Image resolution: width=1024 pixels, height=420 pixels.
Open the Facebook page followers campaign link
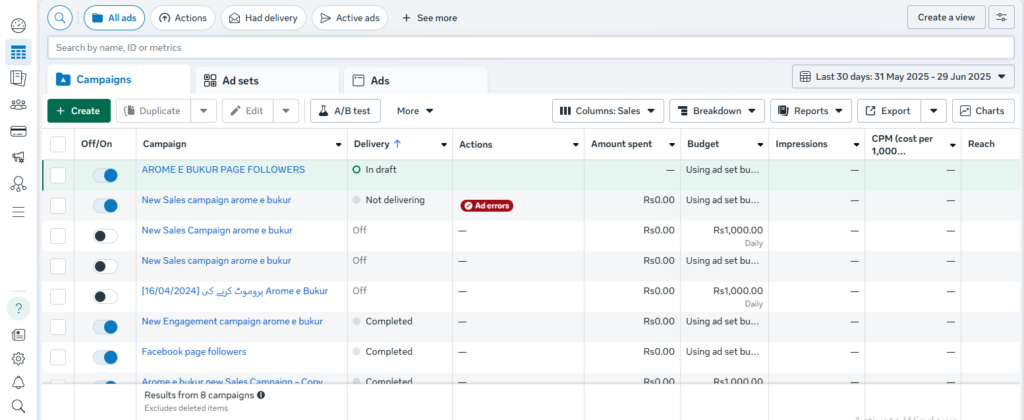pos(193,352)
